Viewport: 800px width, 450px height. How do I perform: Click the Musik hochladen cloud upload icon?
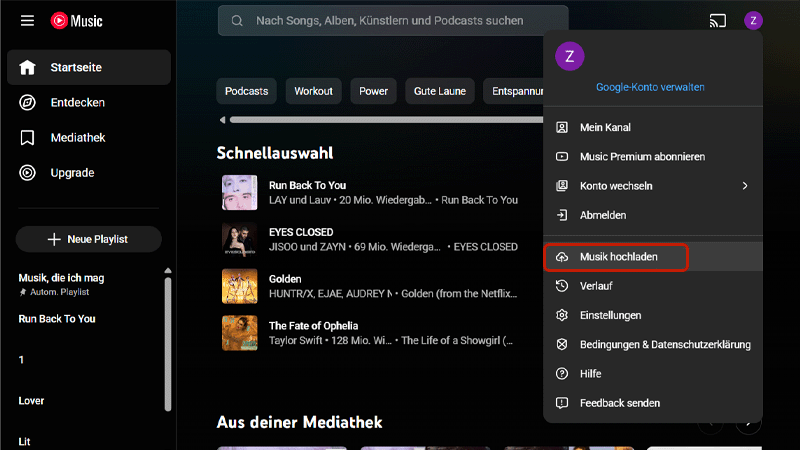coord(562,257)
